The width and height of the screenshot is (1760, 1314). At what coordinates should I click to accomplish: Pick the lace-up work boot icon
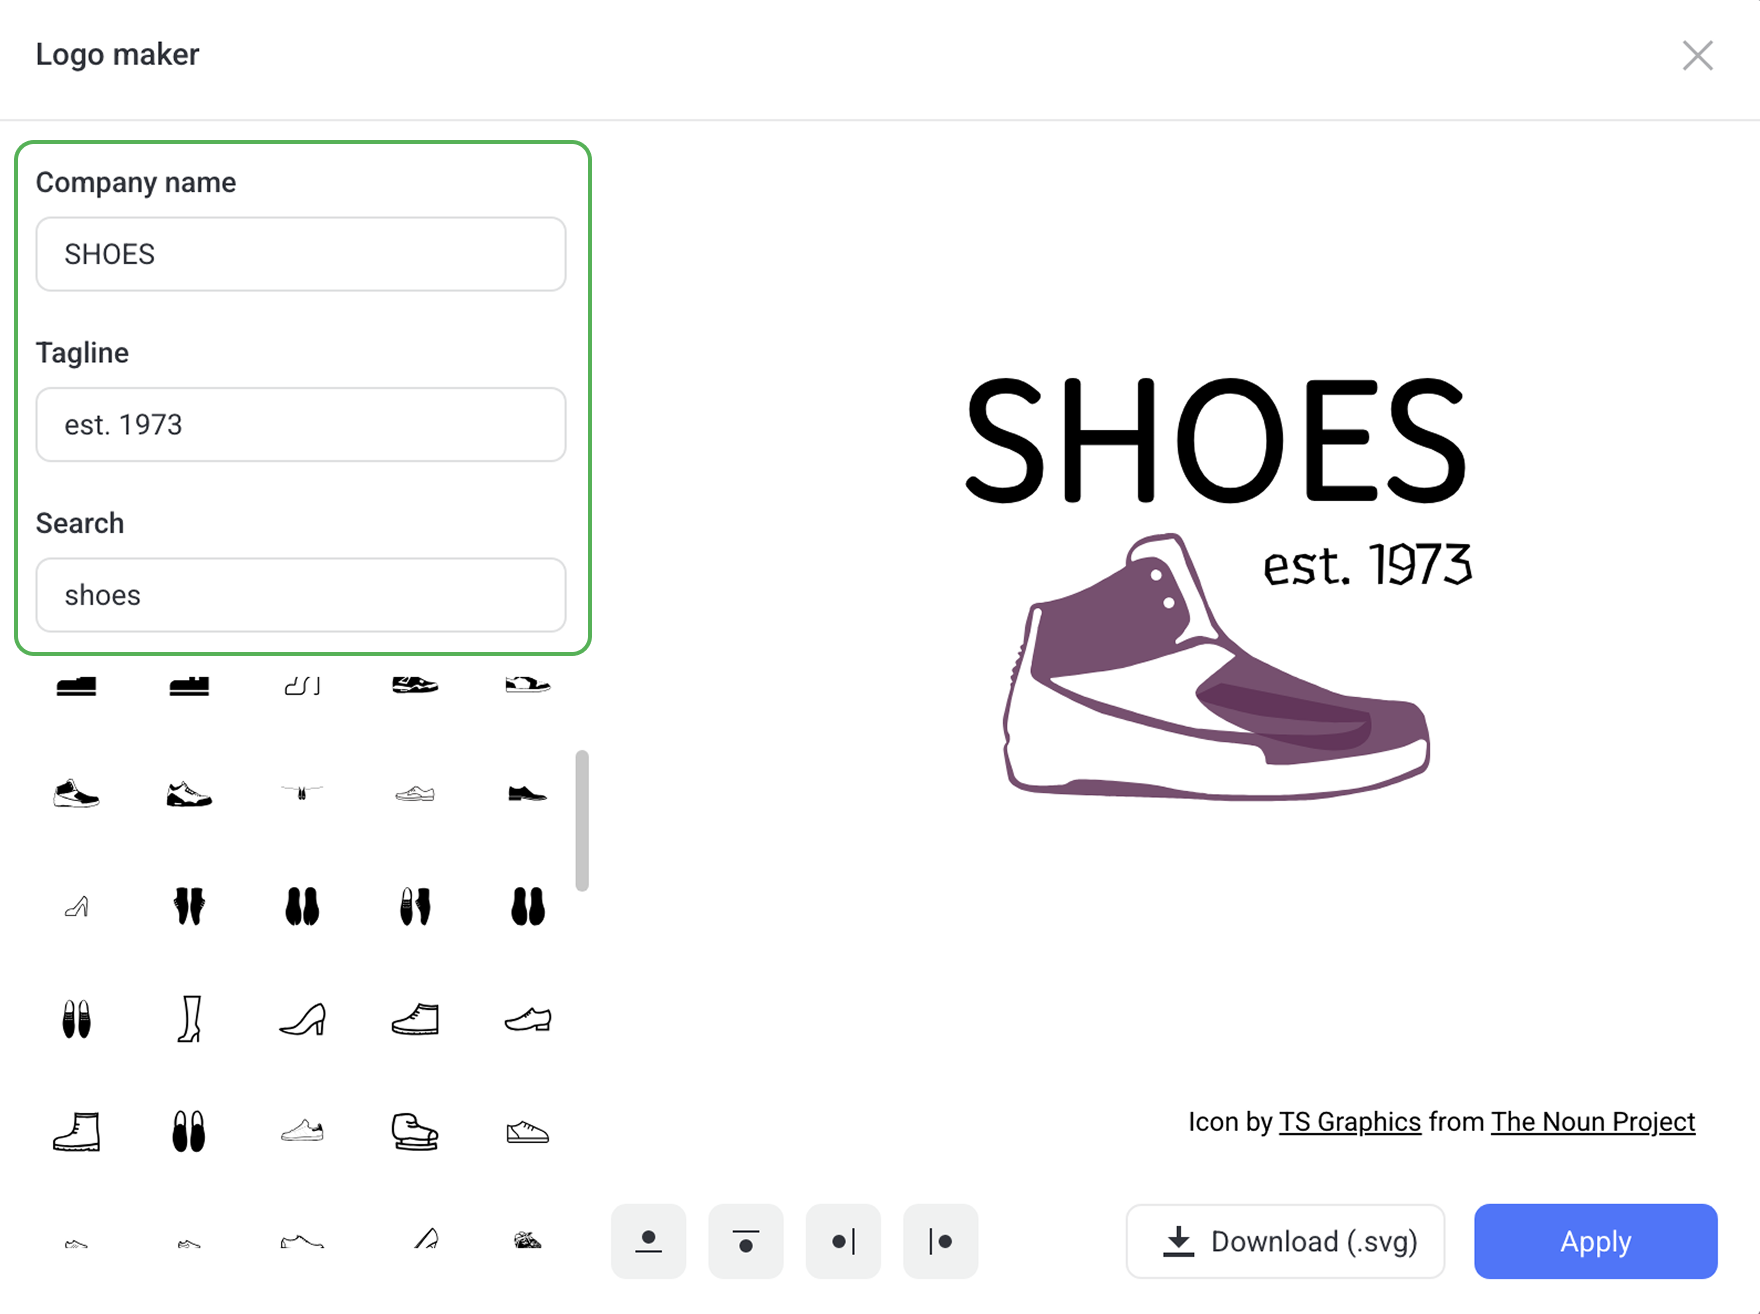pyautogui.click(x=77, y=1132)
